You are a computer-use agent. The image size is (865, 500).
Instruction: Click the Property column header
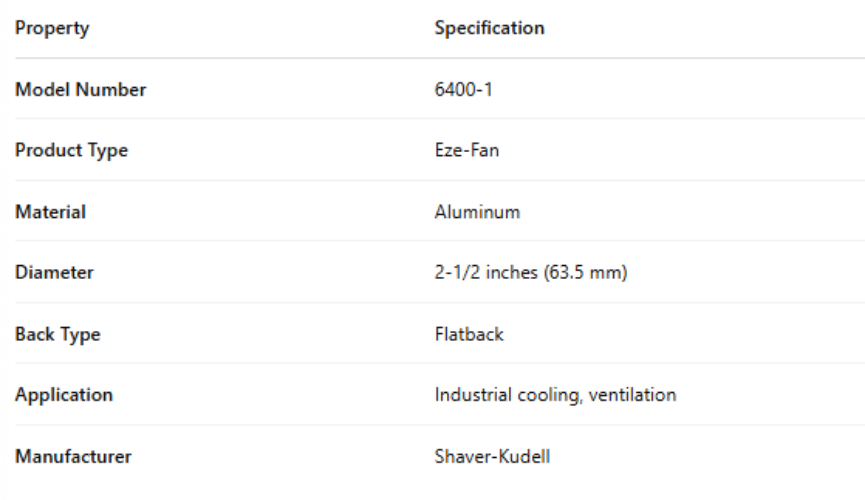click(x=52, y=28)
